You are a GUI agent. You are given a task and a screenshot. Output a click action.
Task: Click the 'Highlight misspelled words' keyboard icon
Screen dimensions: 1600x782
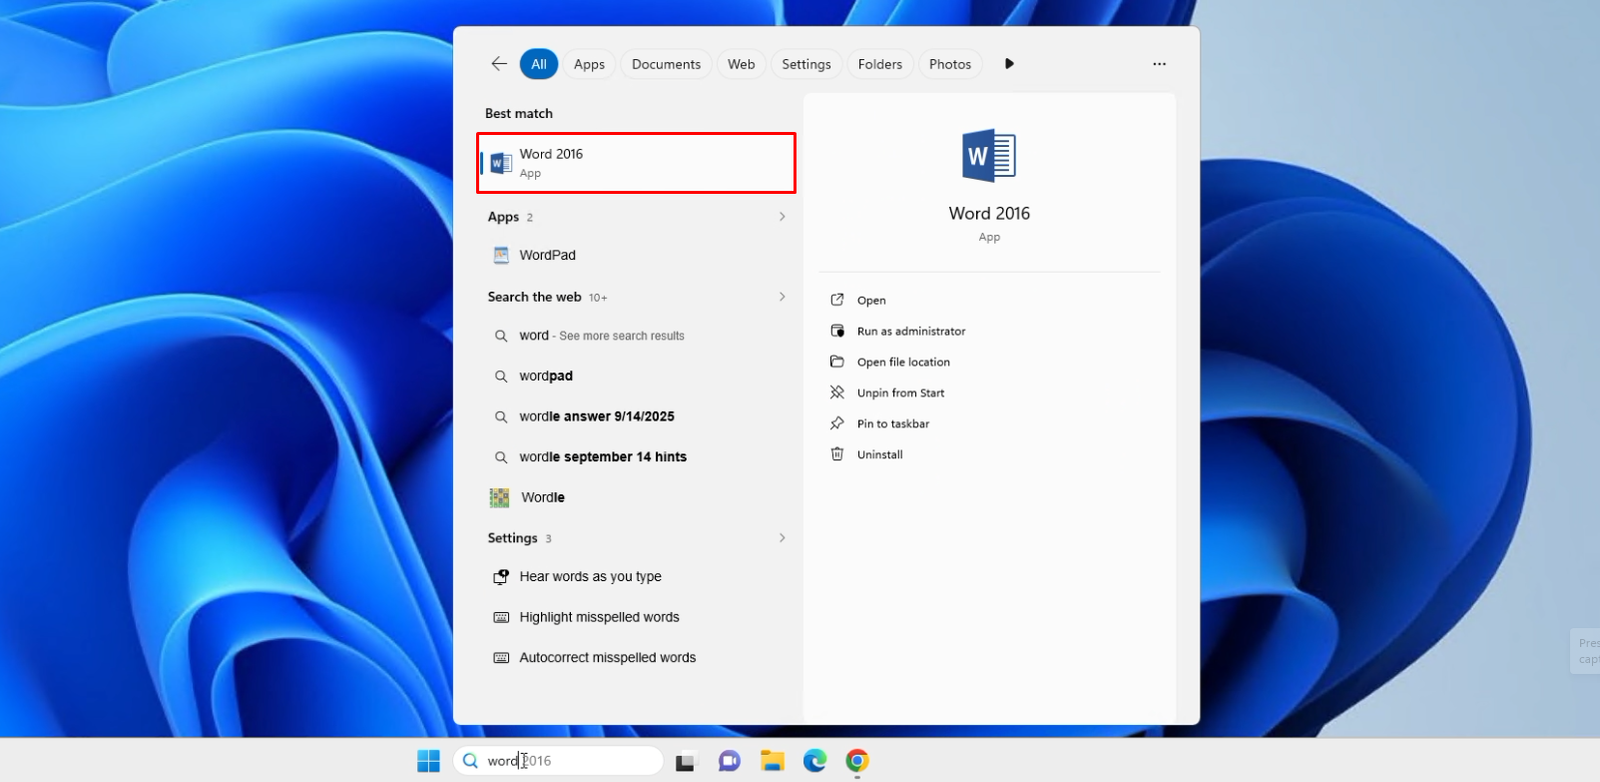point(501,618)
